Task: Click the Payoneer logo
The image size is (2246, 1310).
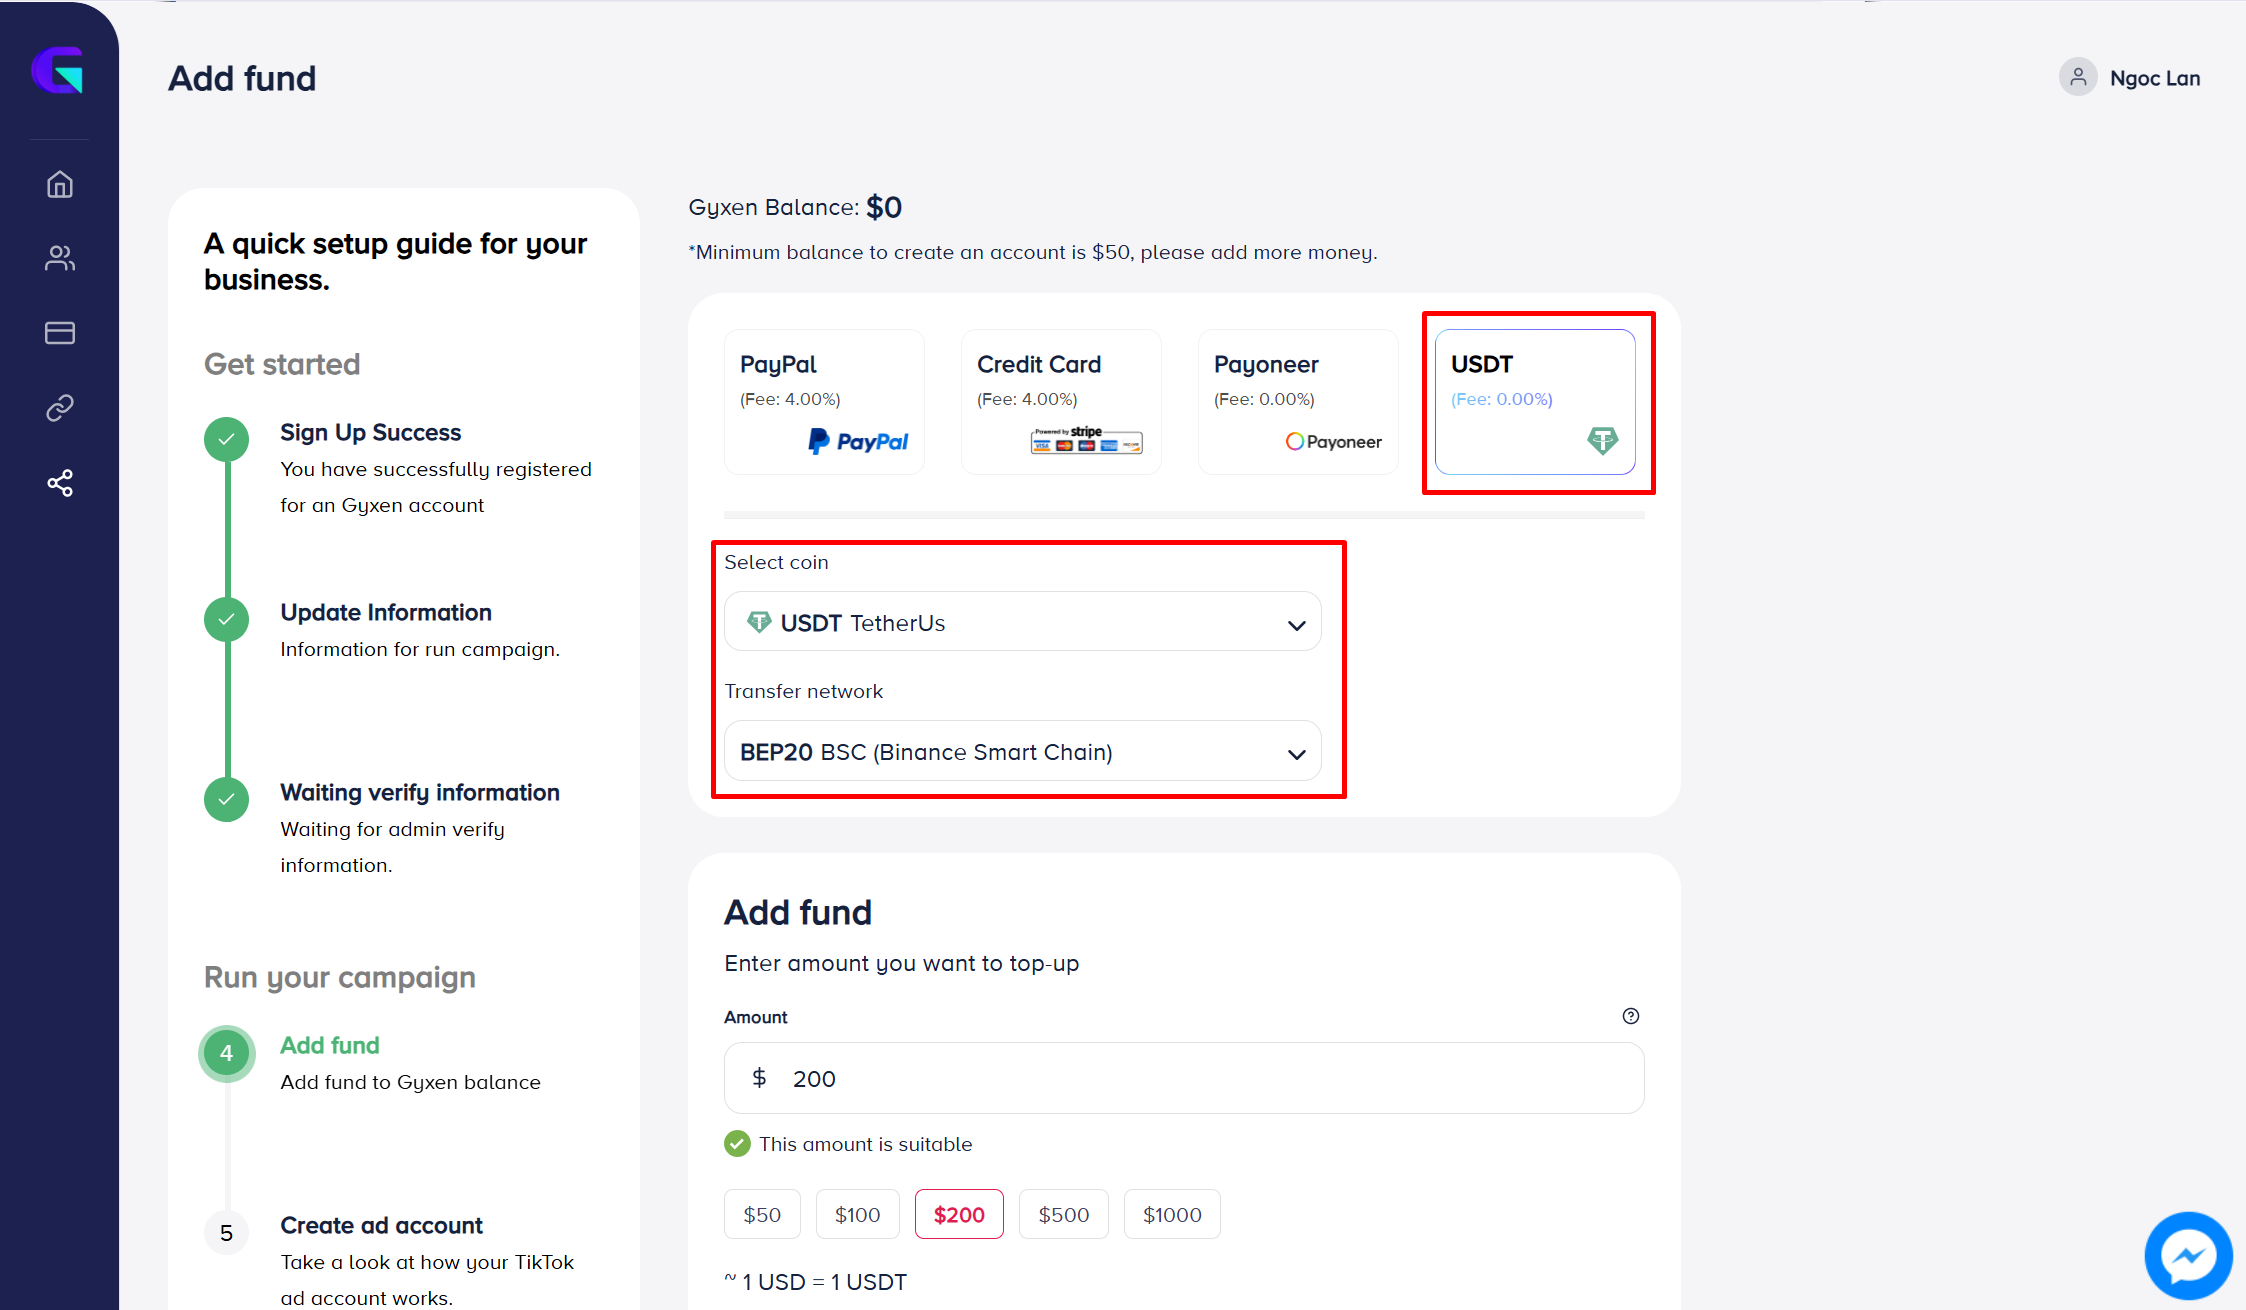Action: point(1334,441)
